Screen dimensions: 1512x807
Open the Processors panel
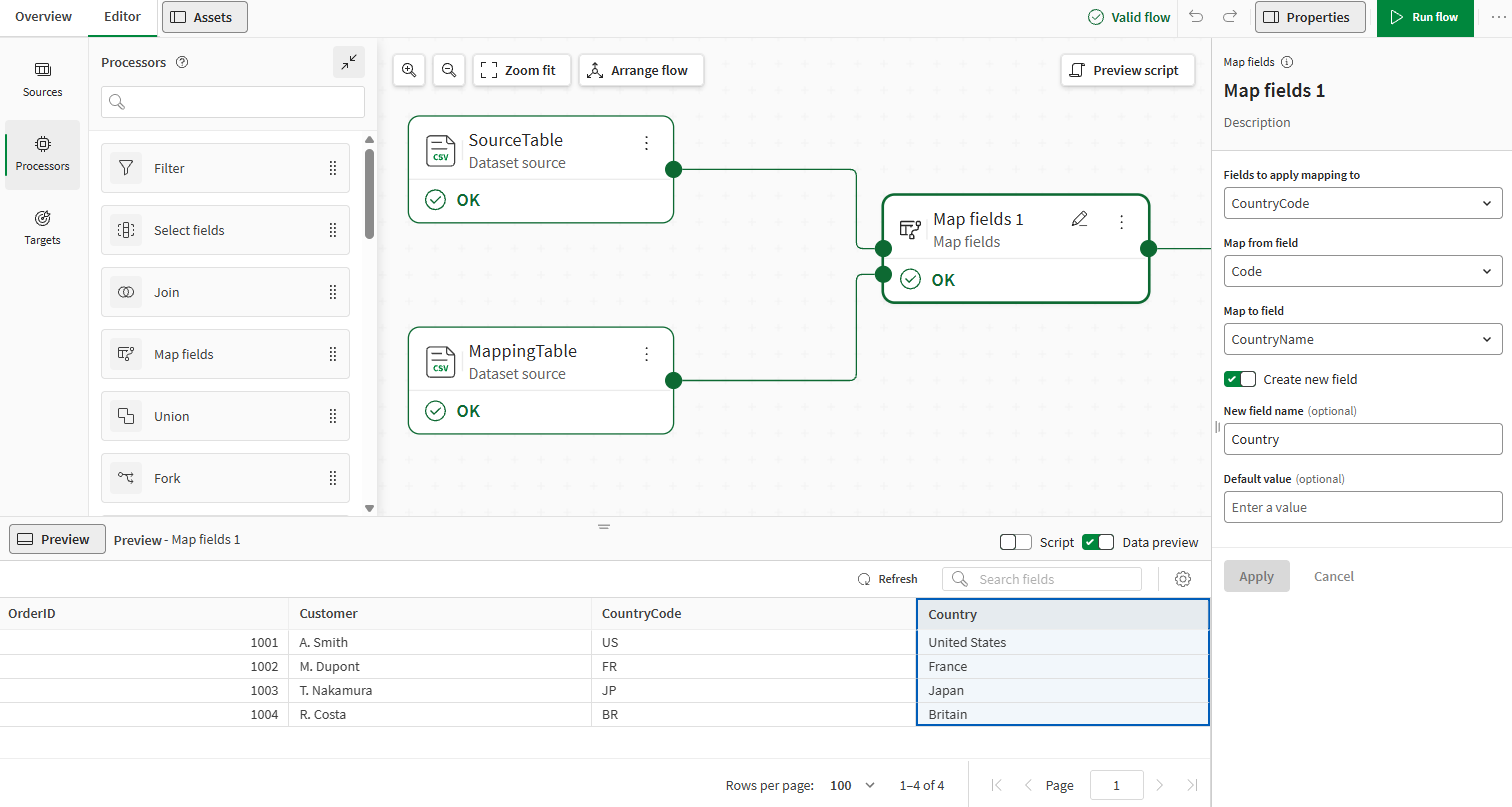(42, 154)
